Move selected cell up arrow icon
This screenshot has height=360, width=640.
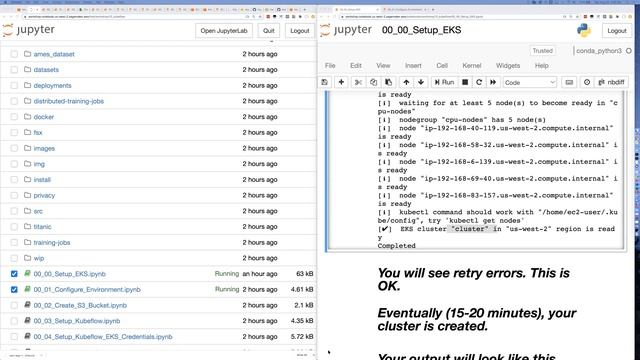406,82
